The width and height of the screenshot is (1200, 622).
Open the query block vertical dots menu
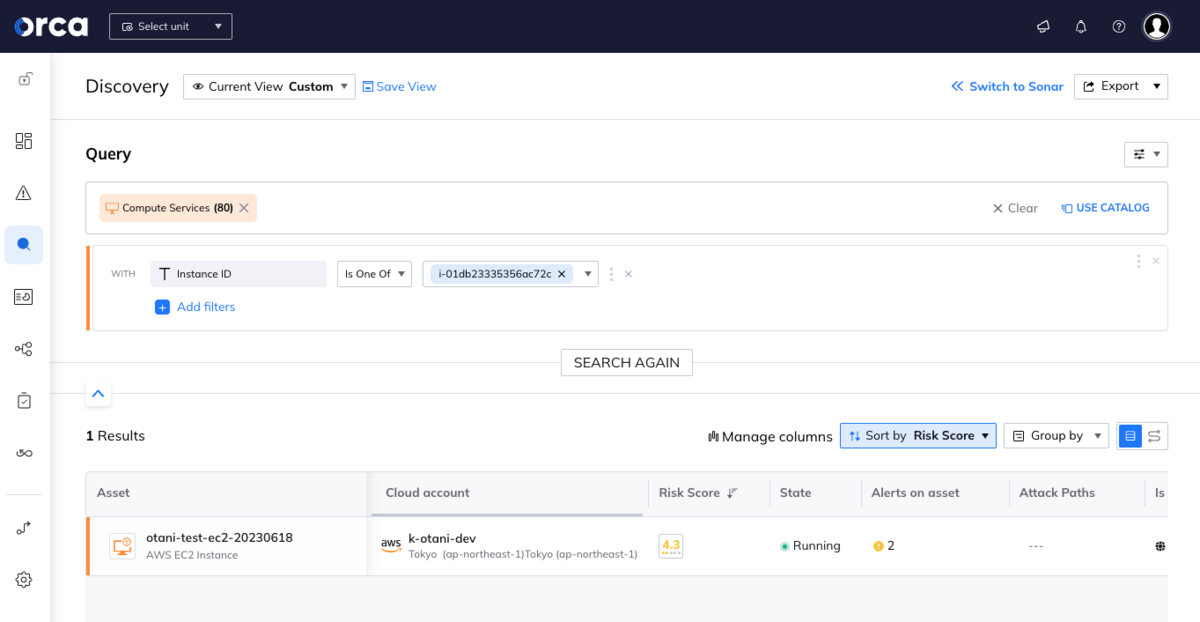tap(1138, 261)
